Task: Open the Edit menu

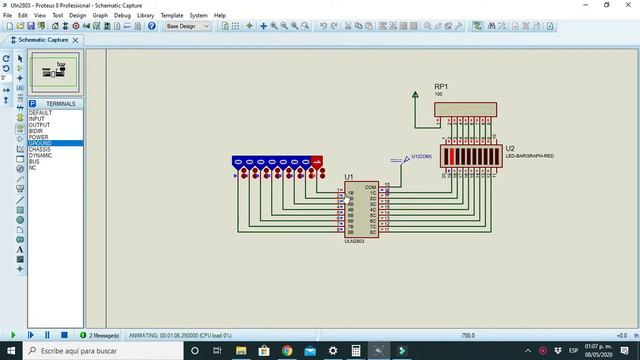Action: click(x=22, y=16)
